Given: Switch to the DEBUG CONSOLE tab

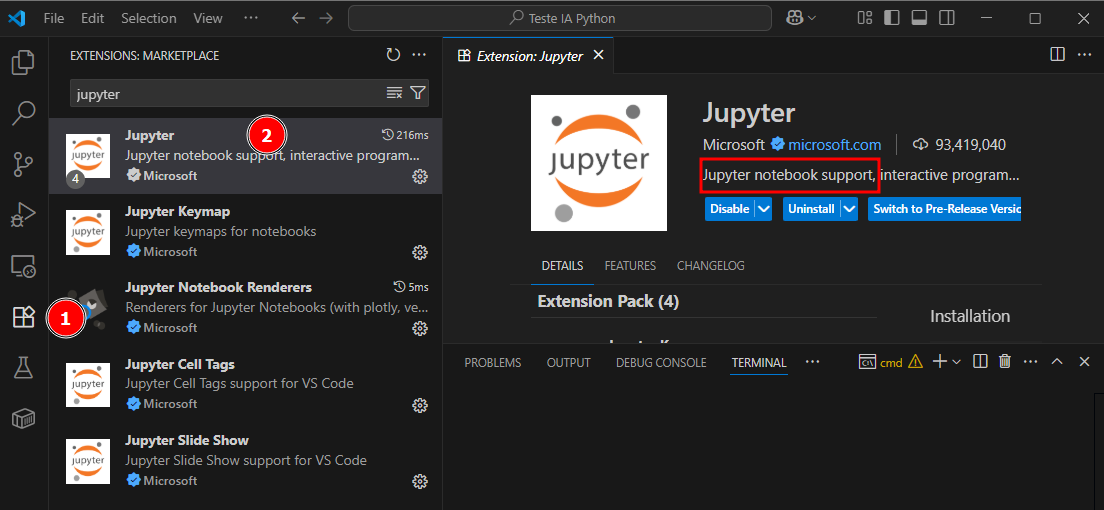Looking at the screenshot, I should click(661, 363).
